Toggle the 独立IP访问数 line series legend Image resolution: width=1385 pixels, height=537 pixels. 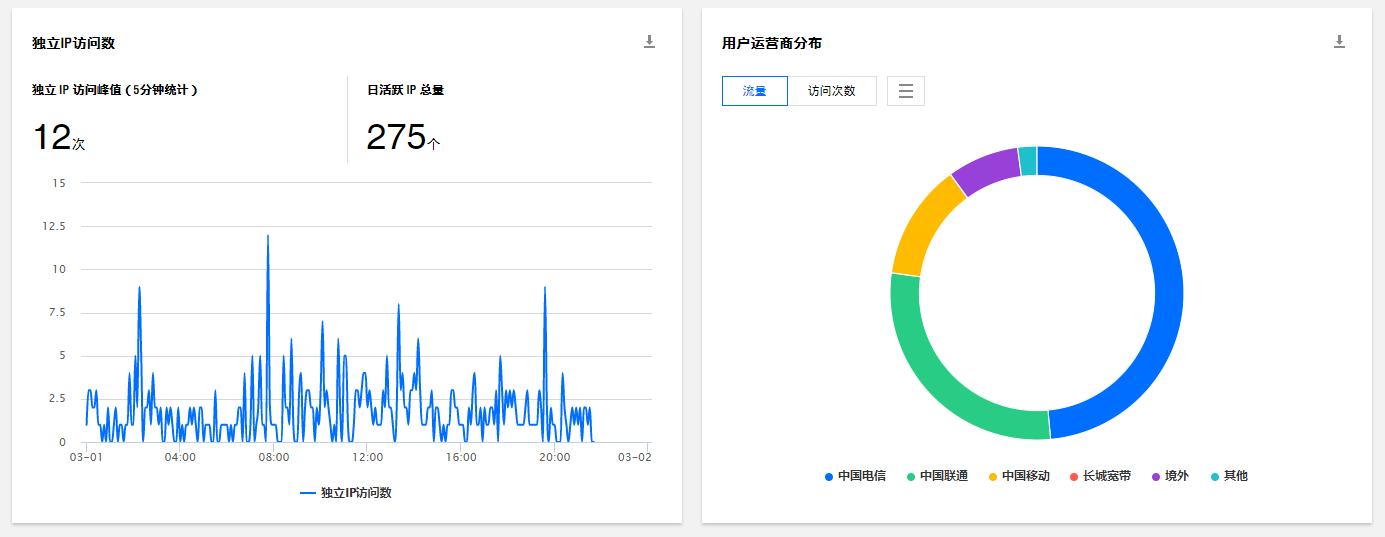346,493
